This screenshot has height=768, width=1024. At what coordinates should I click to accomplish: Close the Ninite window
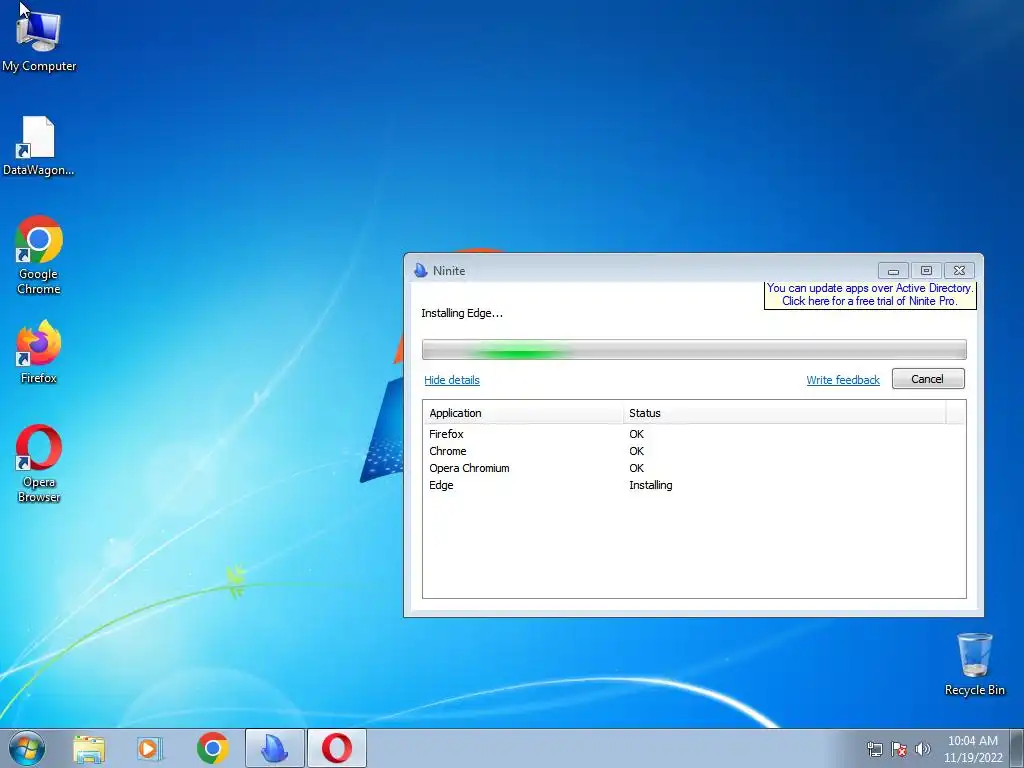(x=959, y=270)
